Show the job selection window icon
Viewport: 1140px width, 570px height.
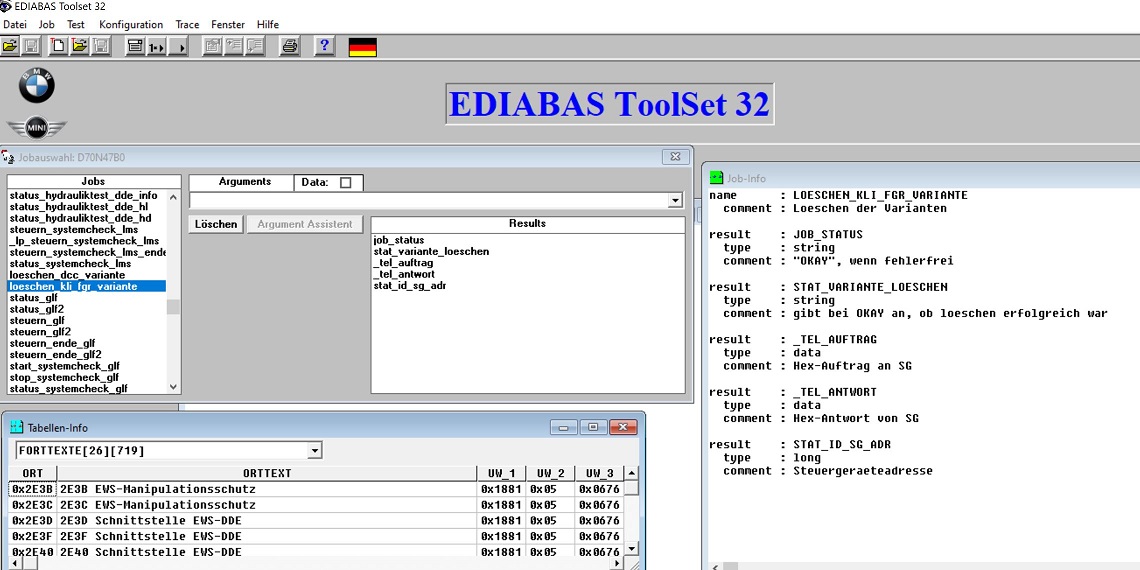click(135, 47)
